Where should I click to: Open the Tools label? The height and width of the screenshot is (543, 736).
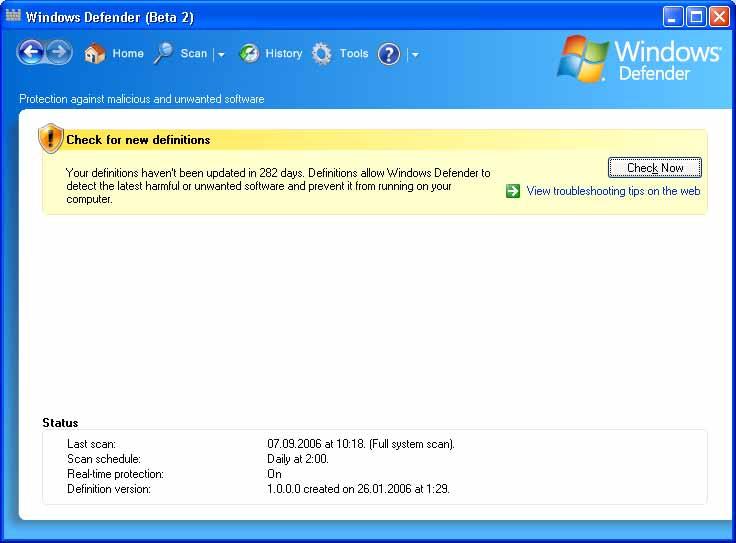(x=354, y=54)
